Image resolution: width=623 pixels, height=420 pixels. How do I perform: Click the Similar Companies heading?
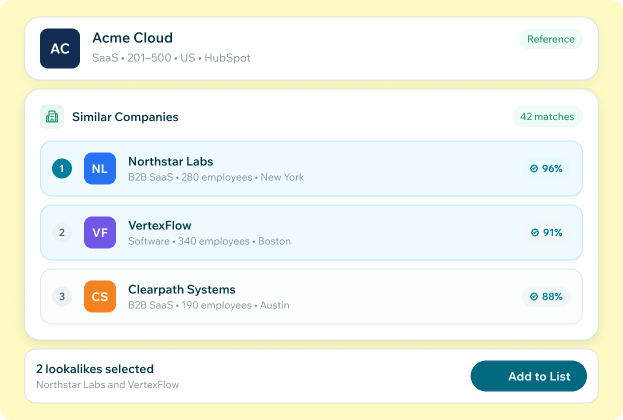coord(125,117)
